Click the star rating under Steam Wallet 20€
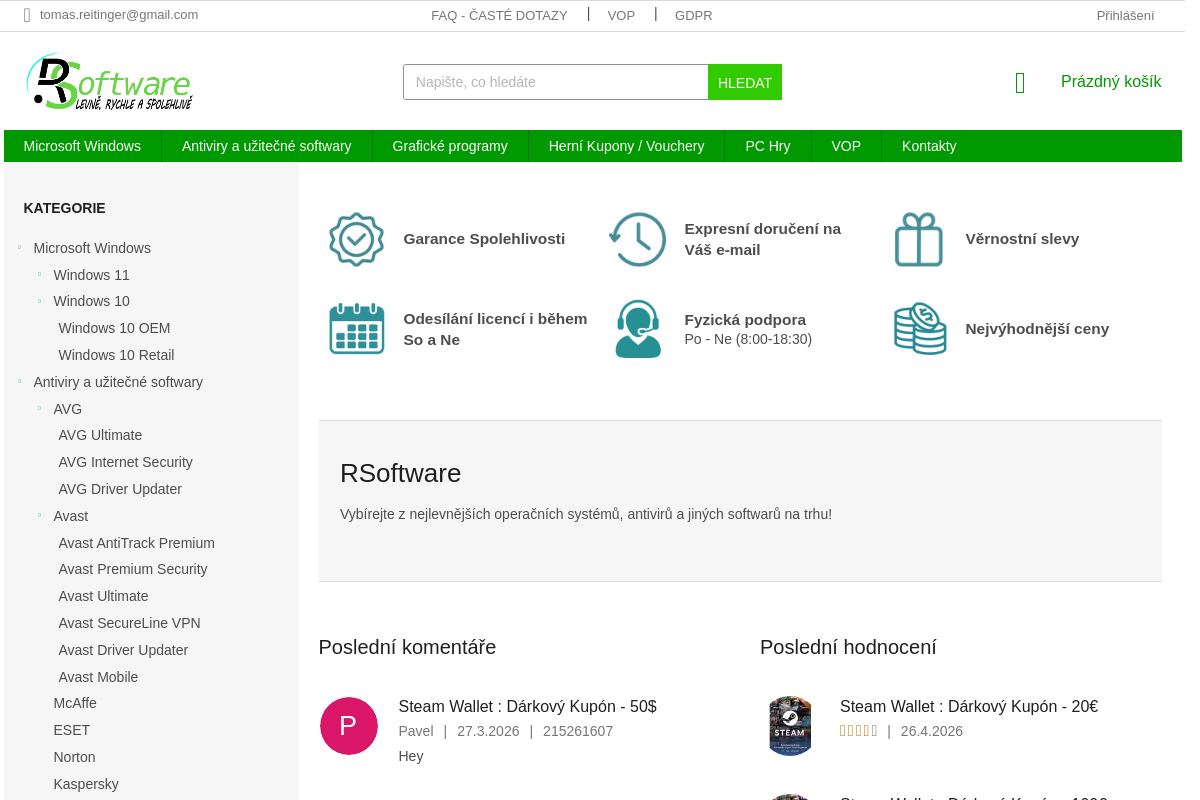 858,730
